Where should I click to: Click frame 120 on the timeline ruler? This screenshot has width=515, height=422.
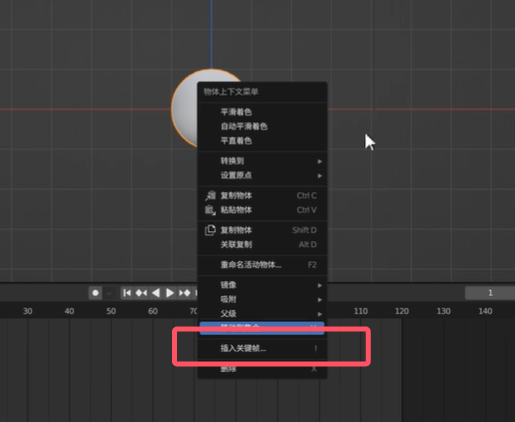(x=402, y=311)
